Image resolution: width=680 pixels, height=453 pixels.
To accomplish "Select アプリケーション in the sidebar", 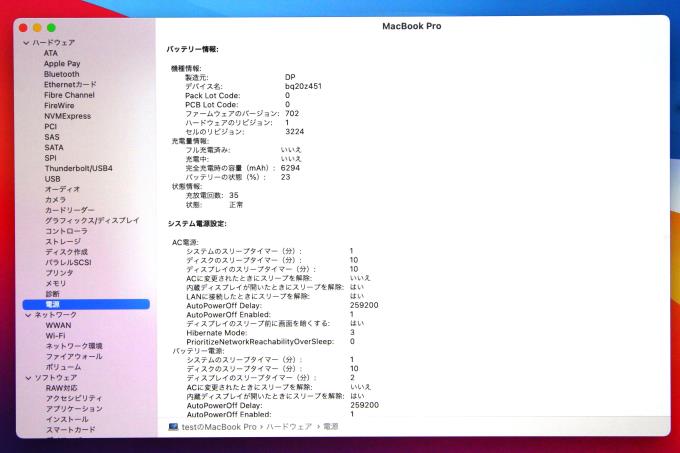I will (x=74, y=409).
